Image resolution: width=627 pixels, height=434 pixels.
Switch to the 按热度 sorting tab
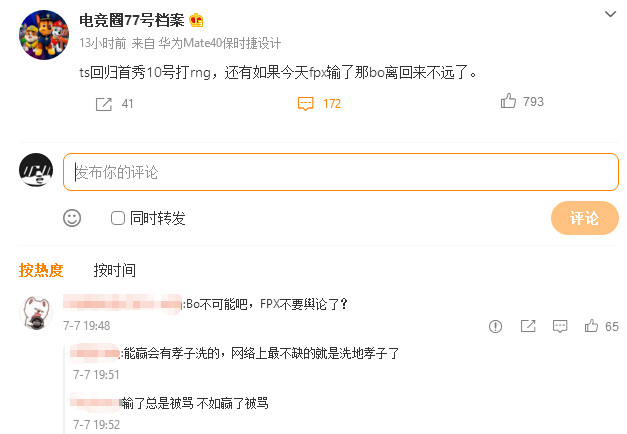(41, 270)
